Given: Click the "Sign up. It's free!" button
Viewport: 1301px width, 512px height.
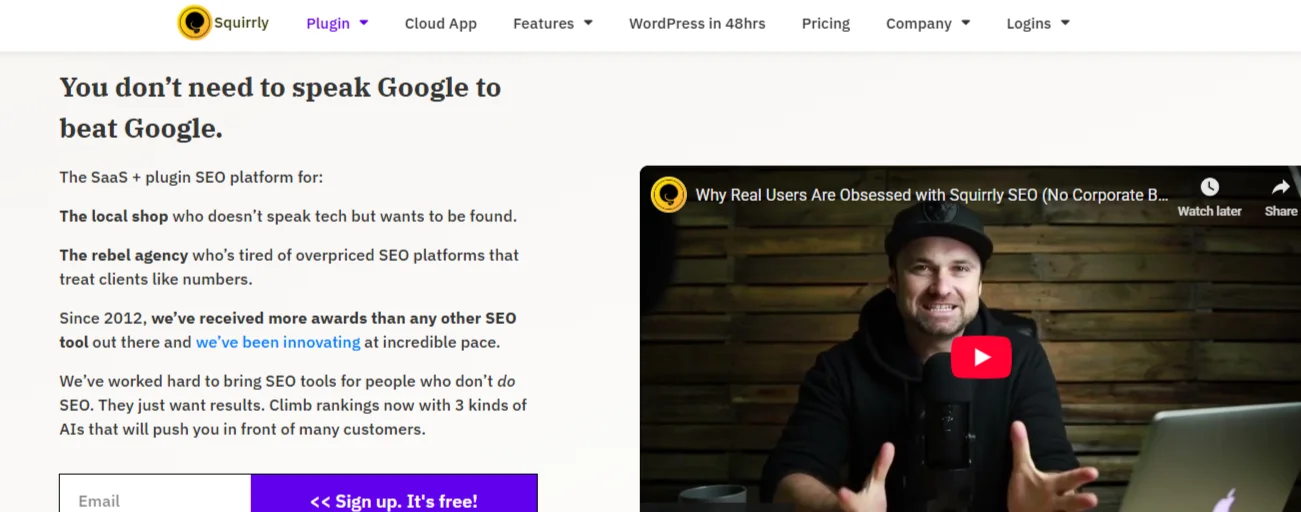Looking at the screenshot, I should tap(393, 500).
